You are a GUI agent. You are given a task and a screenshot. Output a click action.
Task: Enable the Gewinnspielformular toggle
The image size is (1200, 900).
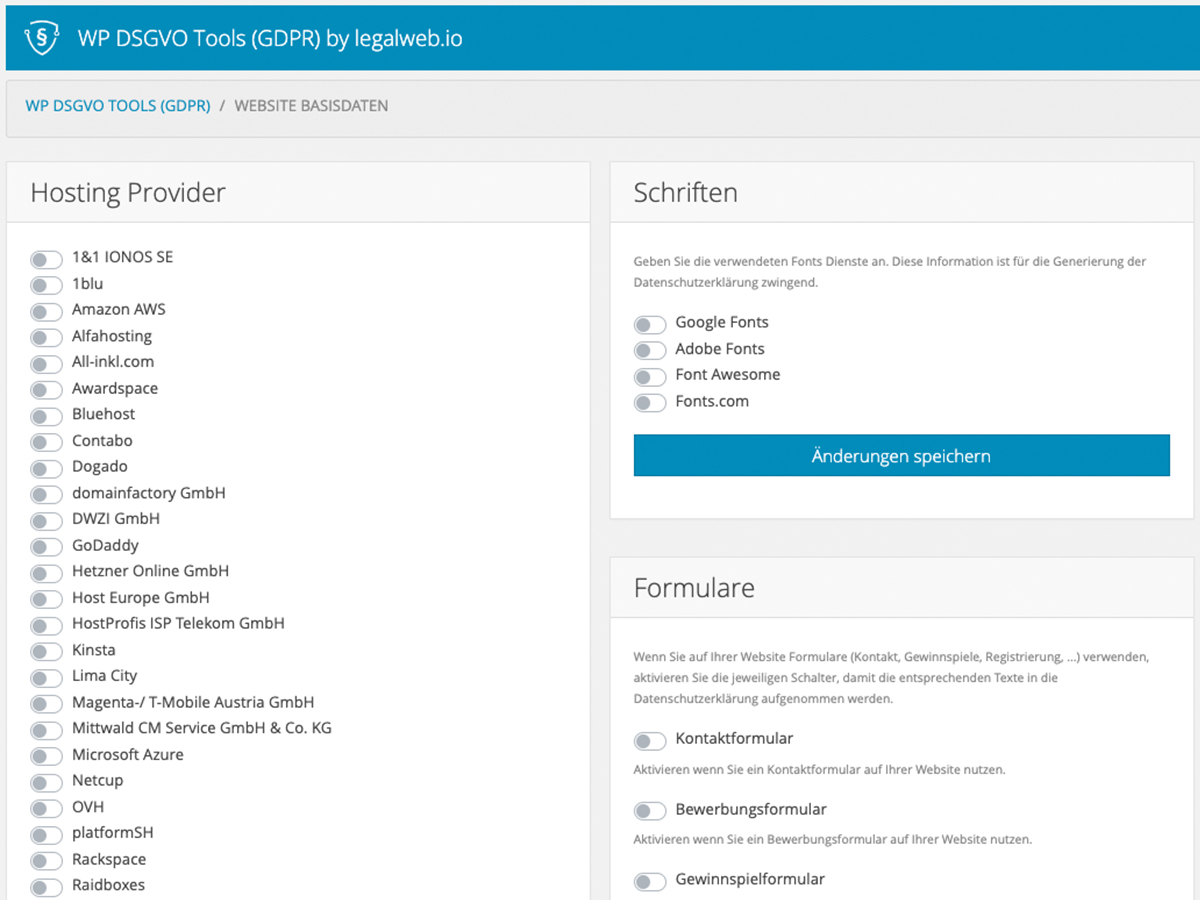650,881
